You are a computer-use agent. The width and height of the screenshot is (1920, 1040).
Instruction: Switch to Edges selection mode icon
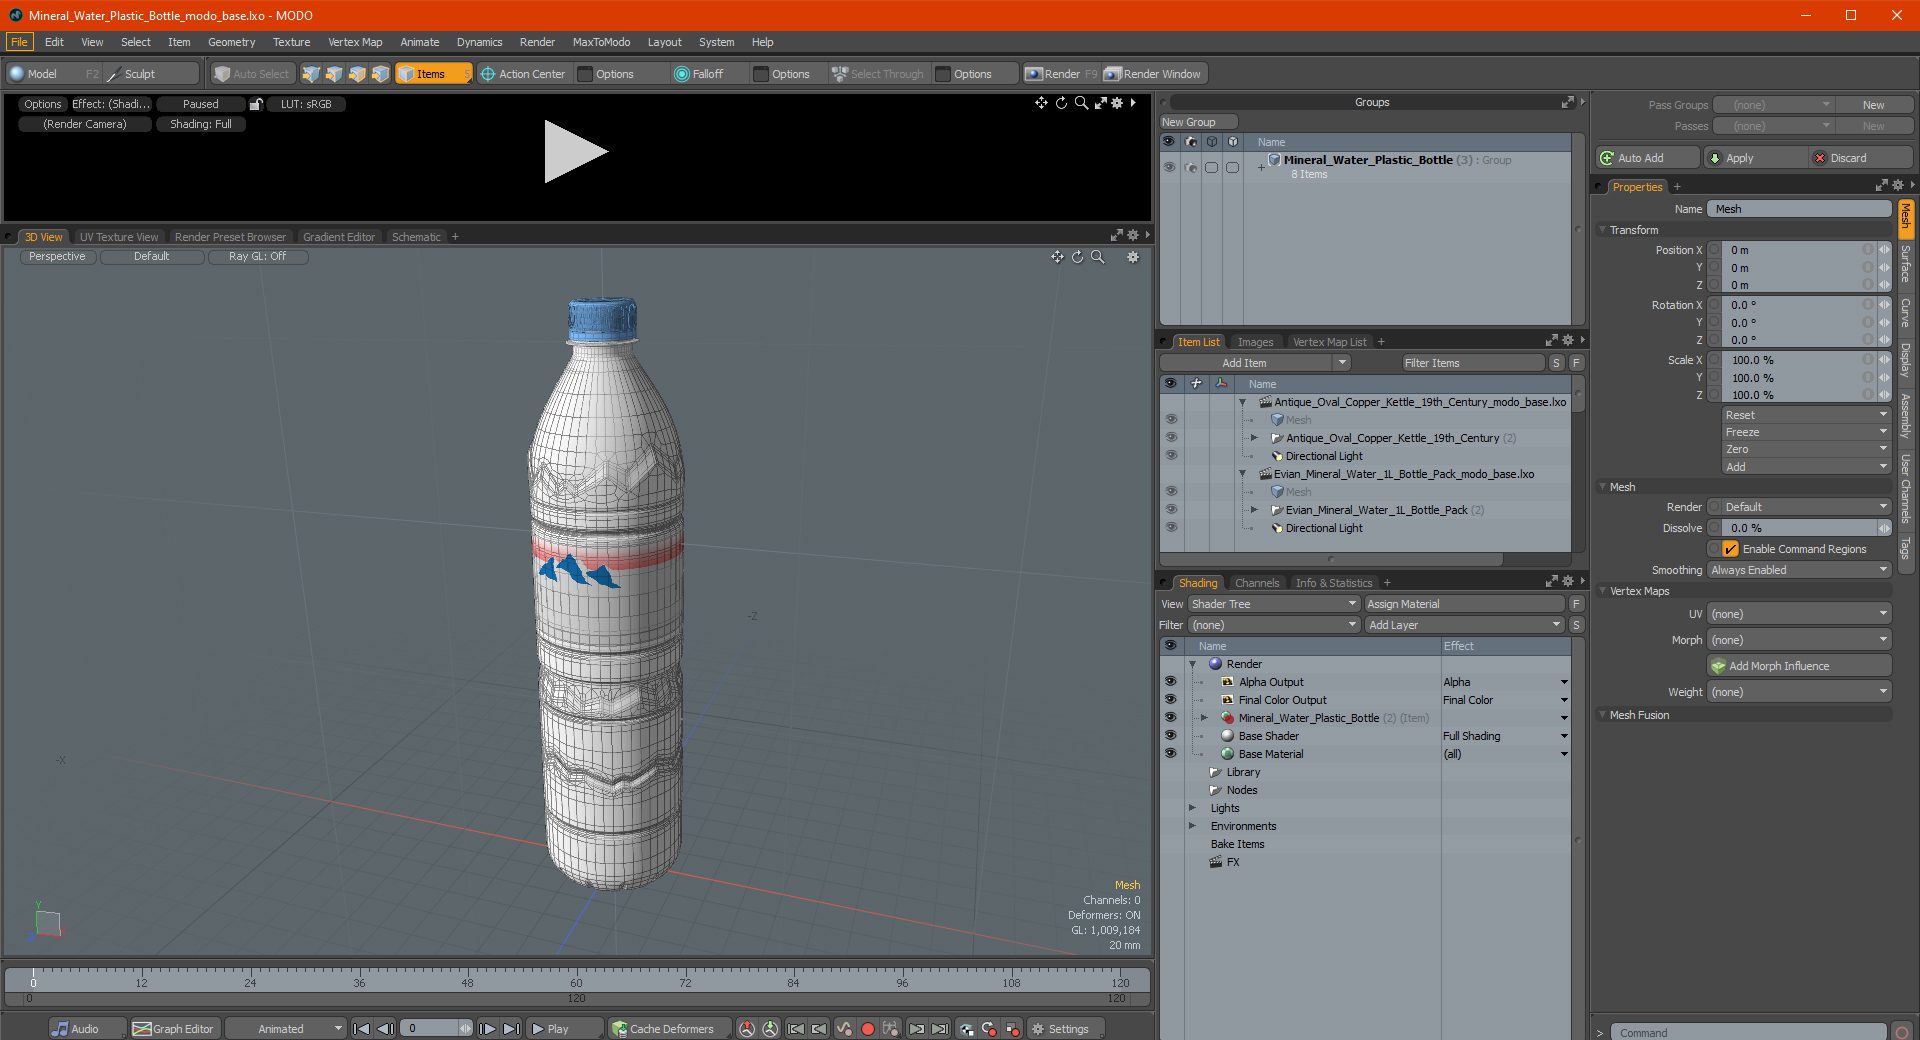[x=334, y=74]
